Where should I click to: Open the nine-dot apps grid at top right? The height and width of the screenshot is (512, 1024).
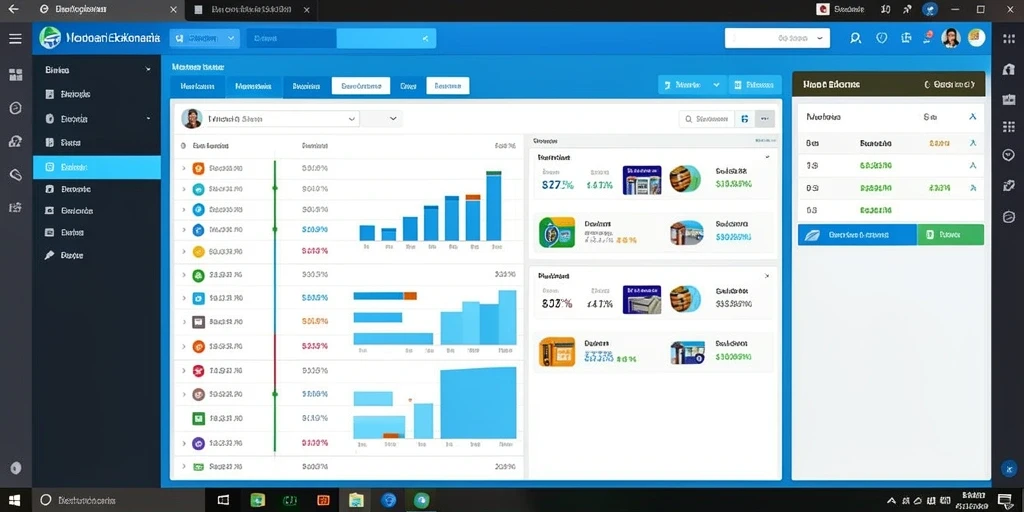[x=1008, y=39]
